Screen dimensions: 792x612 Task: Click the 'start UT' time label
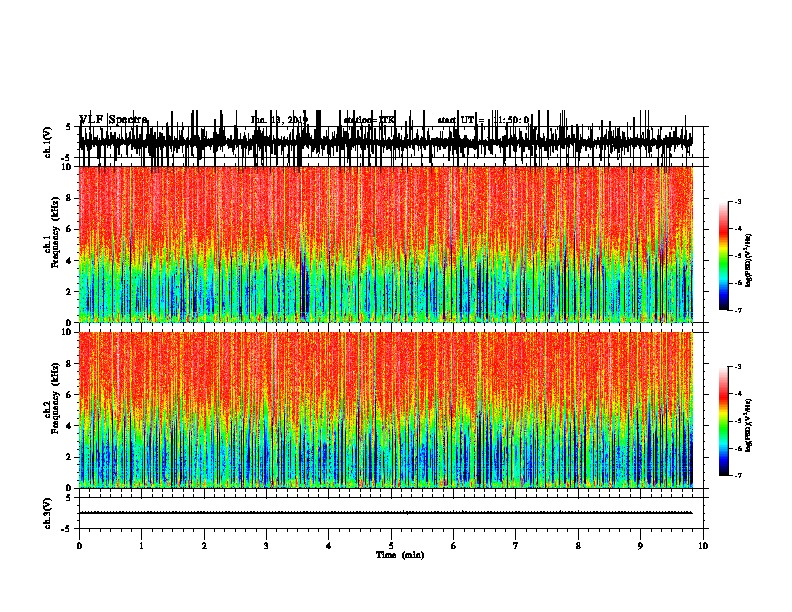455,120
